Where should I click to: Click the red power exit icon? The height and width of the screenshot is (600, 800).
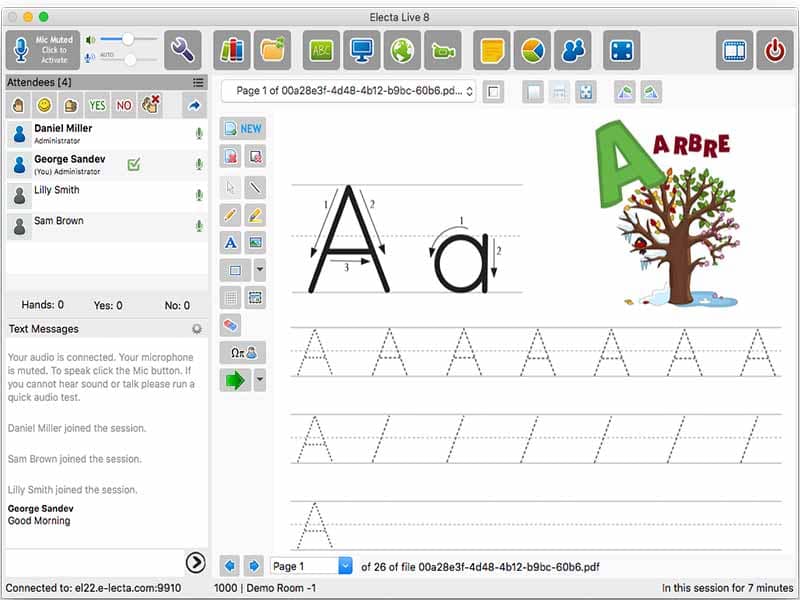click(775, 50)
